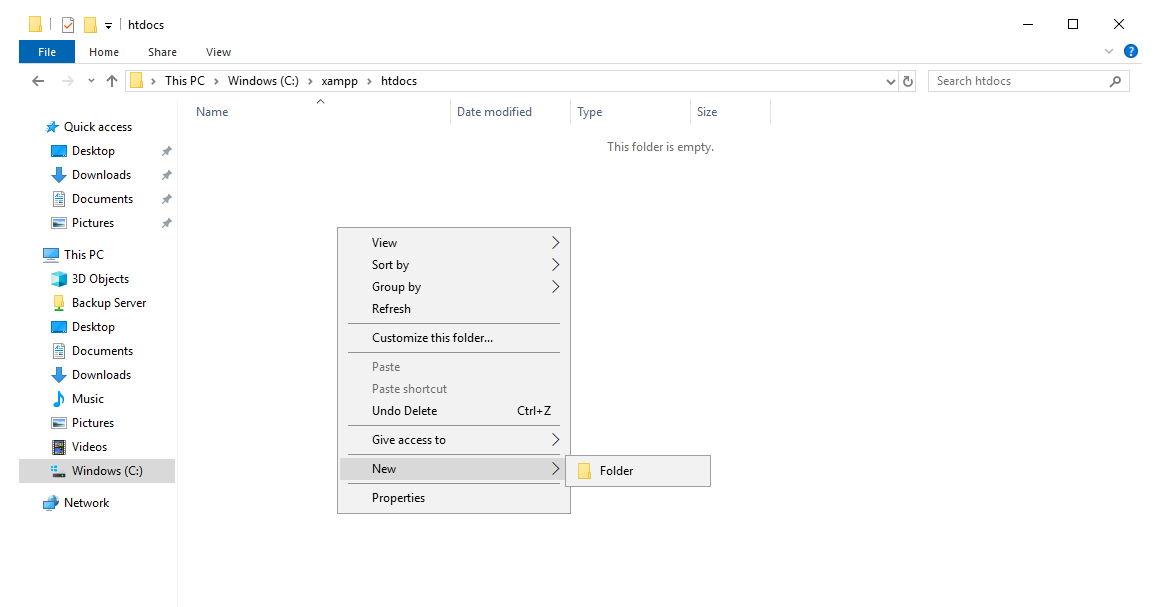Click the Properties quick access toolbar icon
The image size is (1158, 607).
(x=68, y=25)
